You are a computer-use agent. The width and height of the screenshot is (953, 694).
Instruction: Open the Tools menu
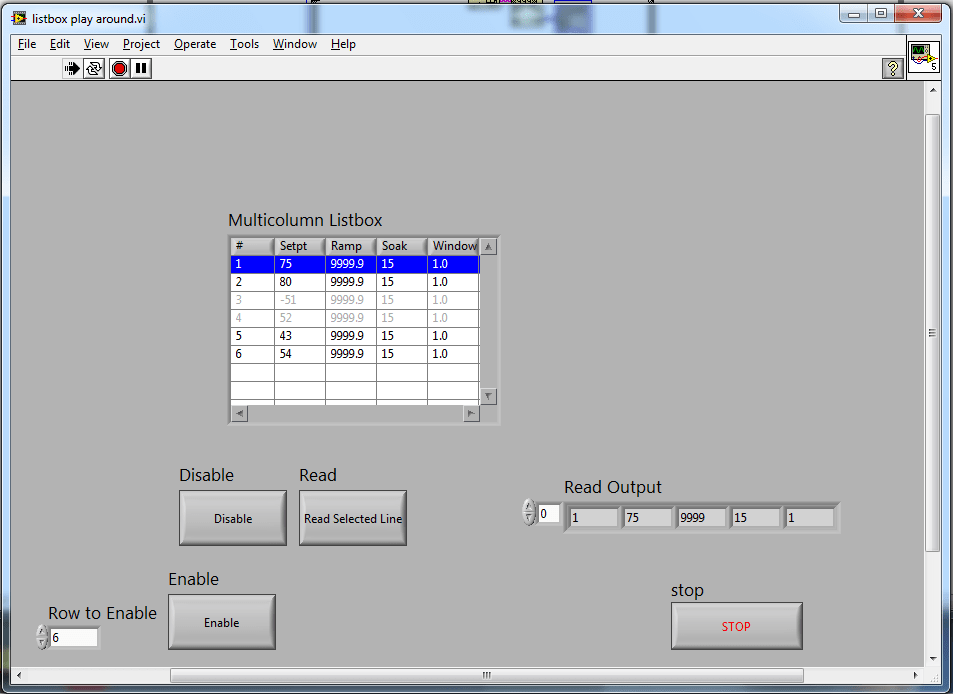coord(244,44)
